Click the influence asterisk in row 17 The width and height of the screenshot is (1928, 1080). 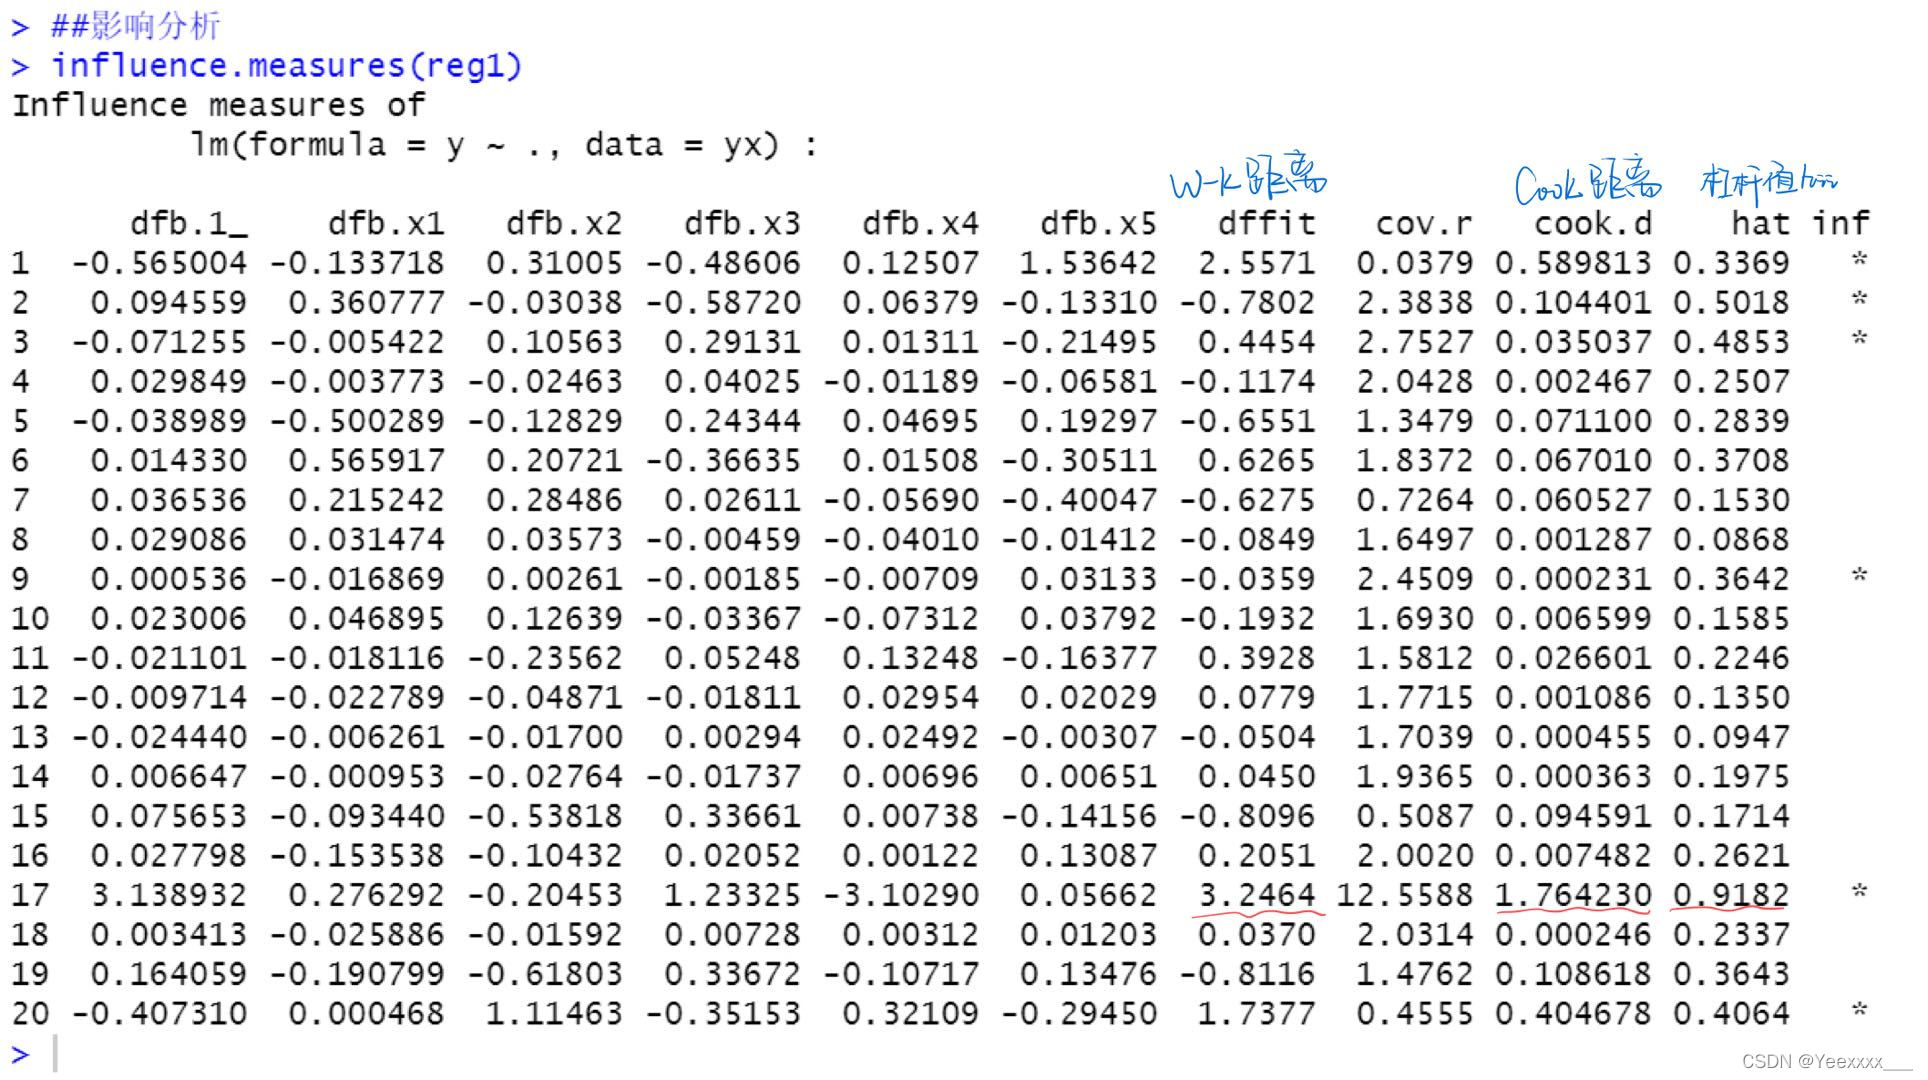pos(1859,892)
